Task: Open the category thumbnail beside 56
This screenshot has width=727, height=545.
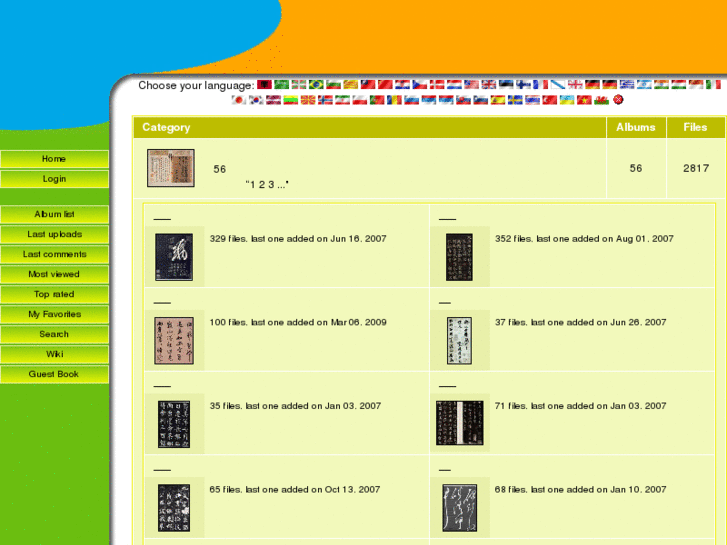Action: [x=171, y=168]
